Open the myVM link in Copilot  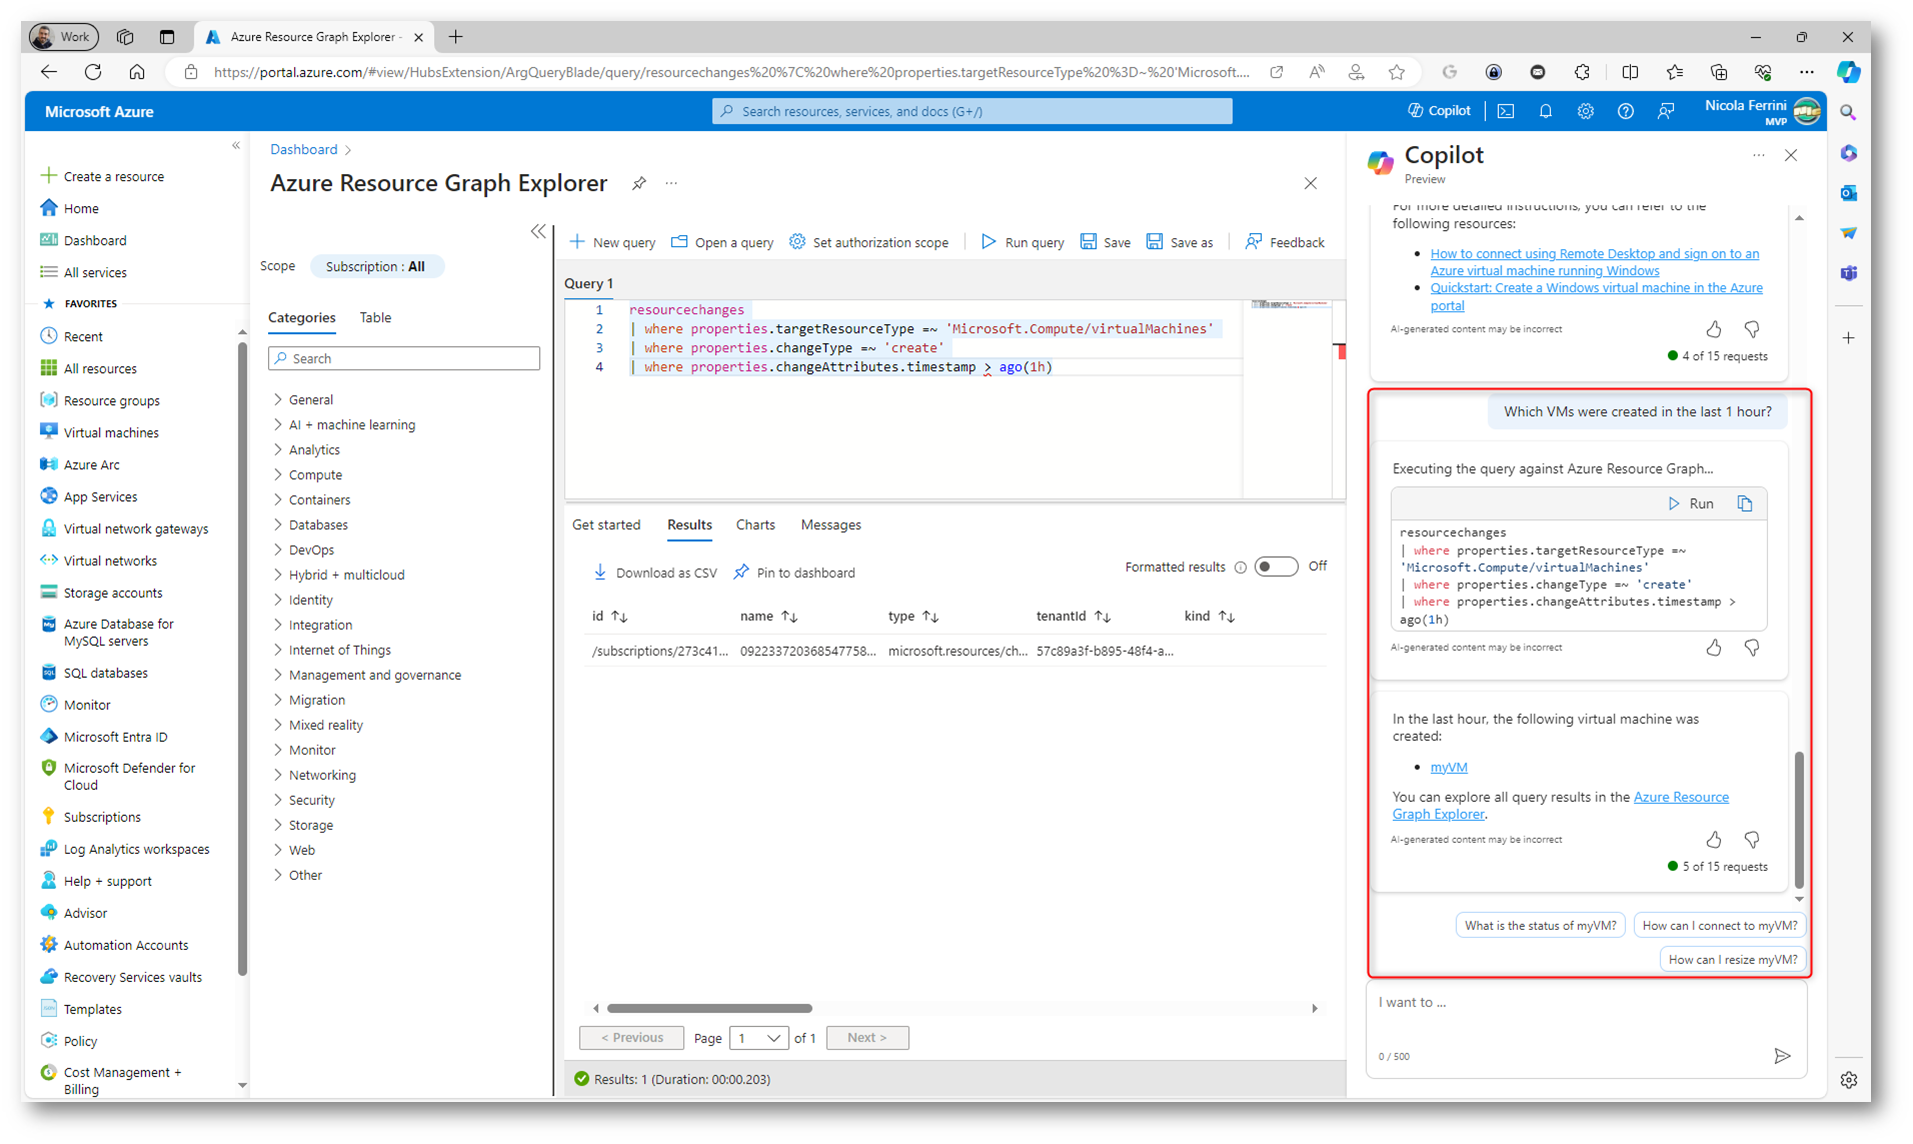1448,767
